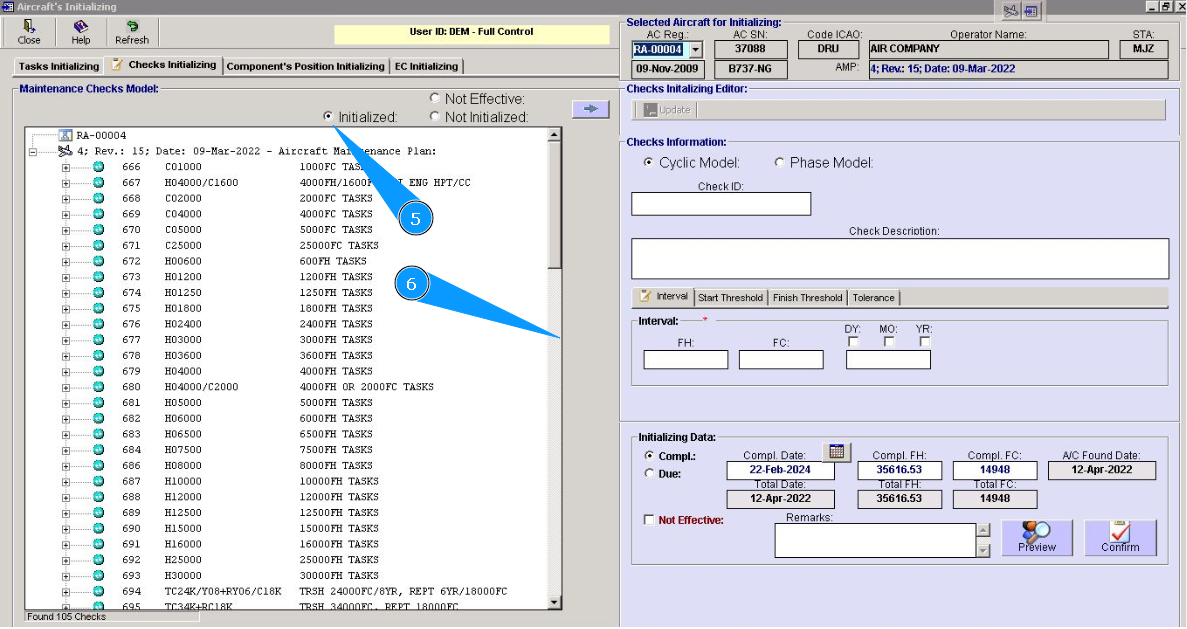Image resolution: width=1187 pixels, height=629 pixels.
Task: Open the Start Threshold tab
Action: tap(730, 298)
